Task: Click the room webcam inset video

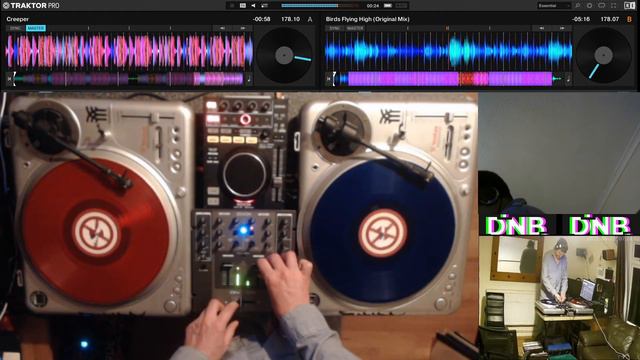Action: tap(559, 298)
